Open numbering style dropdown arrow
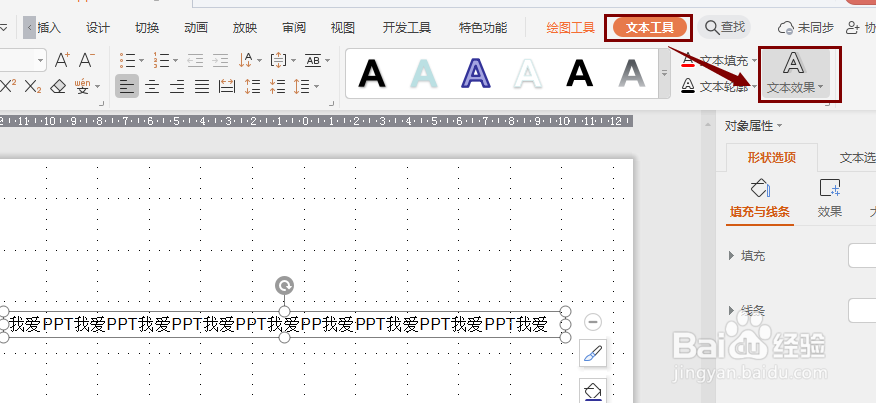Image resolution: width=876 pixels, height=403 pixels. (175, 60)
